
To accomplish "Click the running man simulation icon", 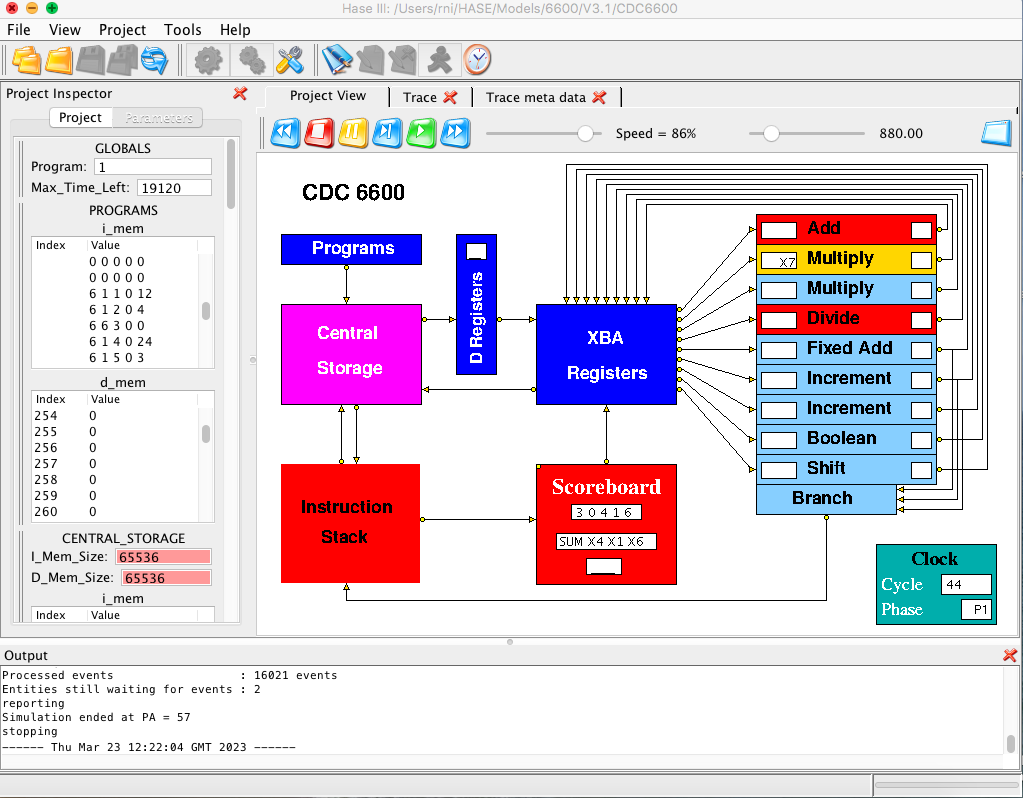I will click(x=440, y=60).
